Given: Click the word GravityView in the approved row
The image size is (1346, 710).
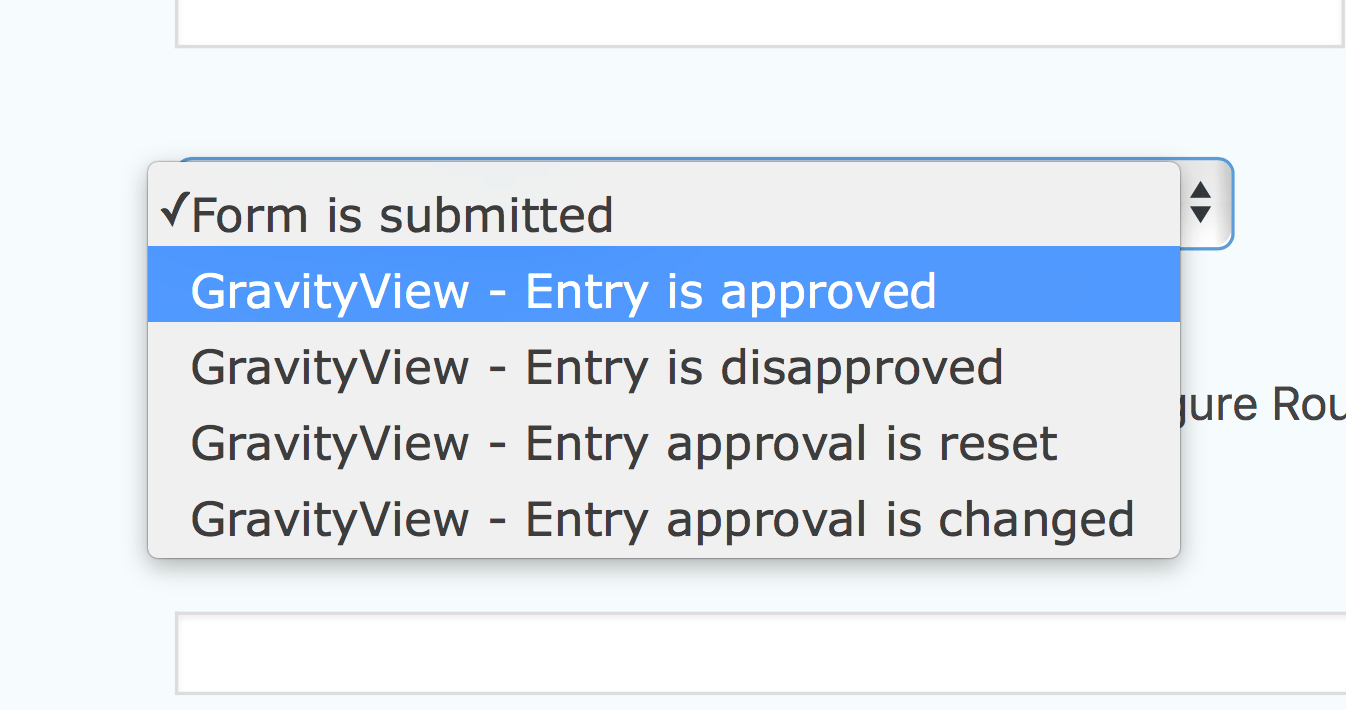Looking at the screenshot, I should tap(330, 292).
